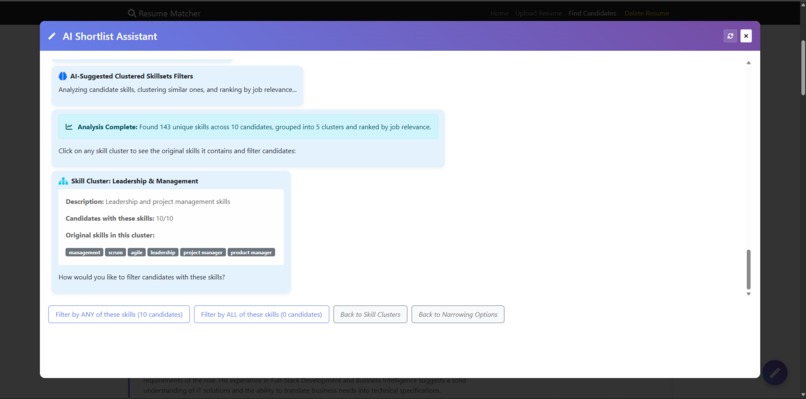The height and width of the screenshot is (399, 806).
Task: Click the brain icon next to AI-Suggested Clustered Skillsets
Action: pyautogui.click(x=63, y=76)
